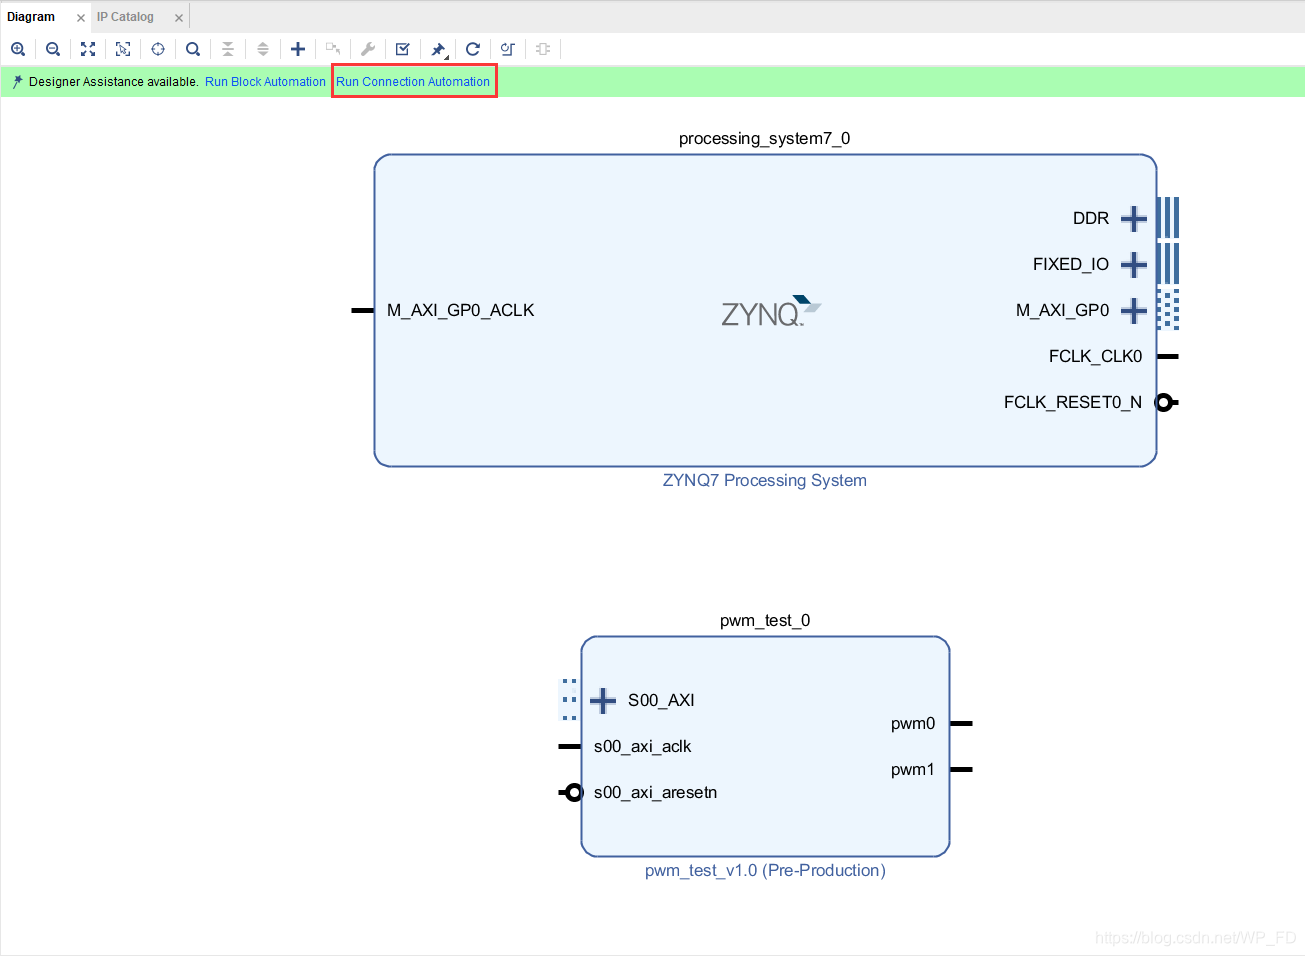Click the Auto-fit Selection crosshair icon
This screenshot has width=1305, height=956.
(158, 49)
